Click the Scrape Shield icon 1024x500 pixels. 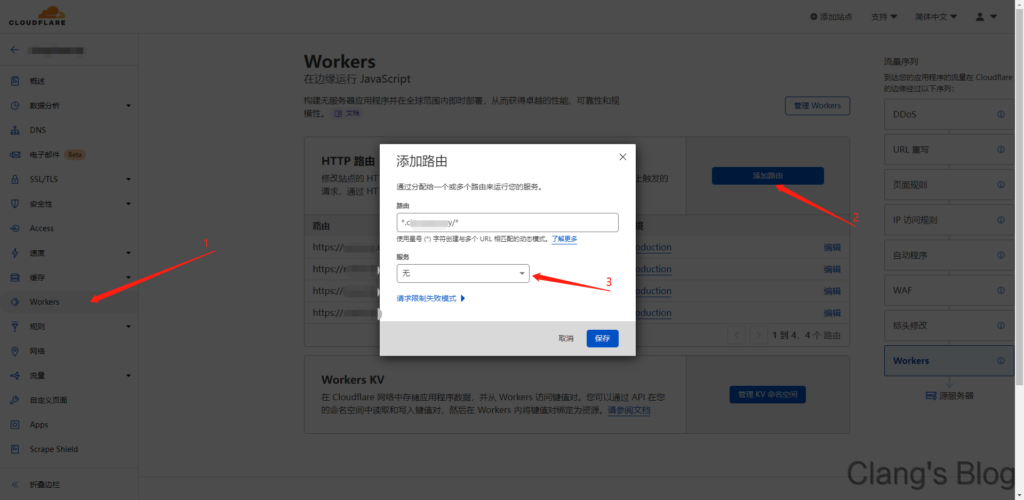(15, 449)
